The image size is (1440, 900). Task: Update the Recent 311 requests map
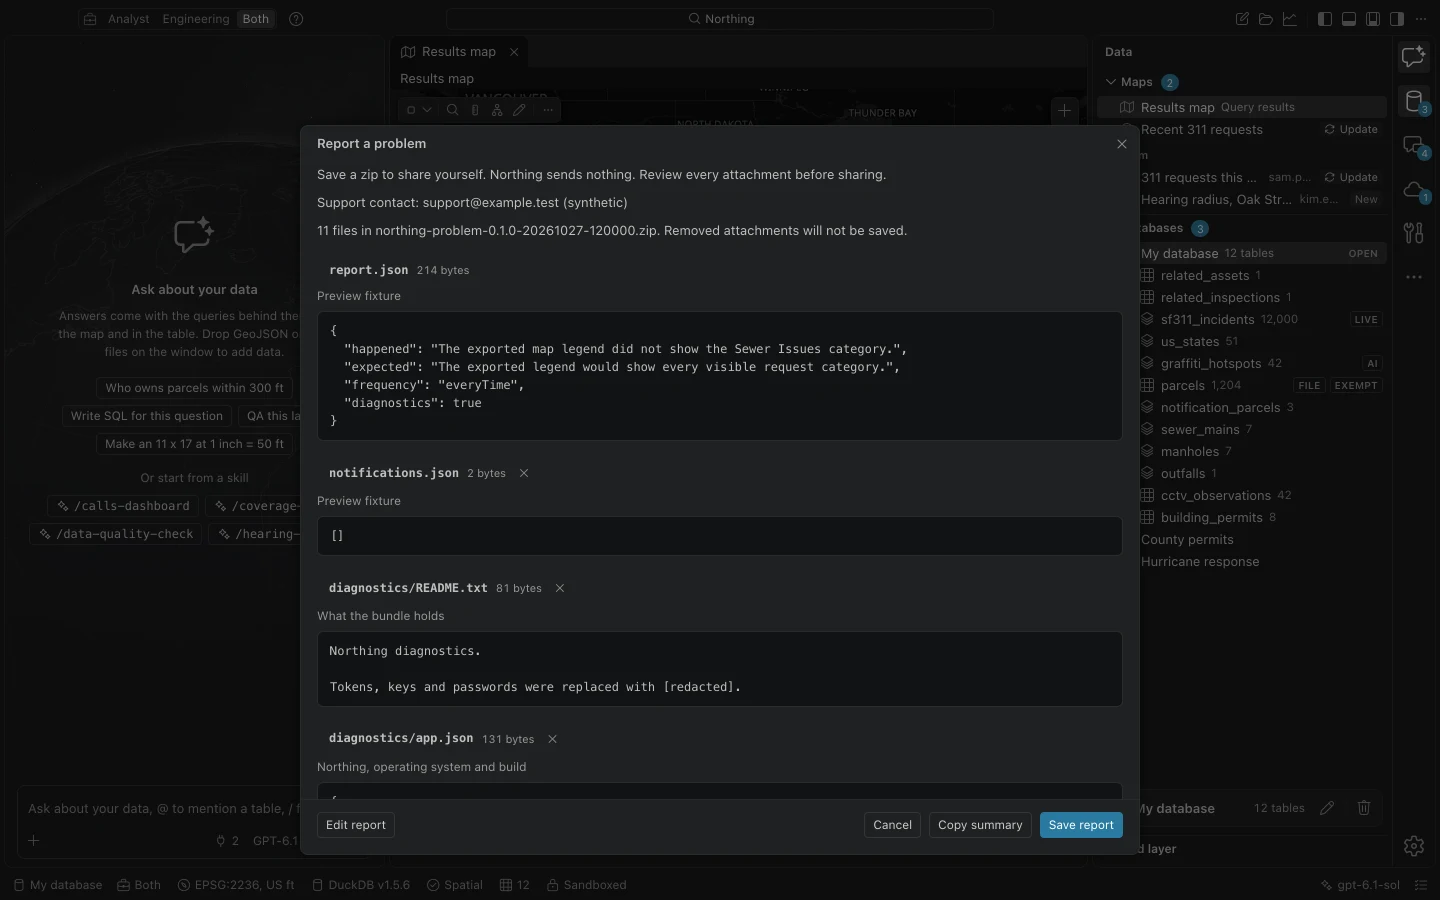1351,130
